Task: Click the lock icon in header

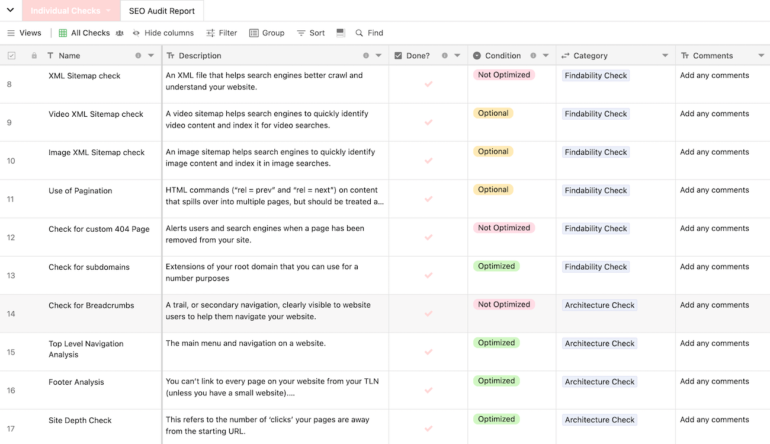Action: pos(34,56)
